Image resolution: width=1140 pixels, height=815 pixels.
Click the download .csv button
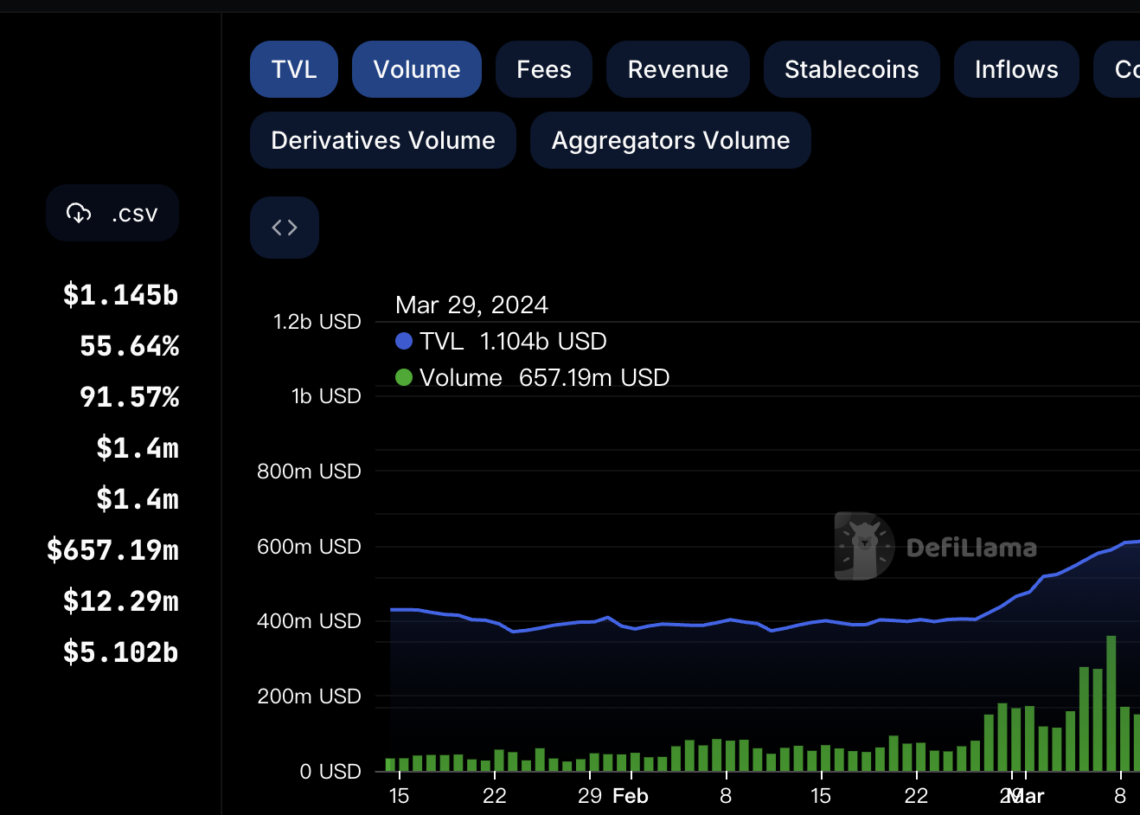pyautogui.click(x=112, y=213)
